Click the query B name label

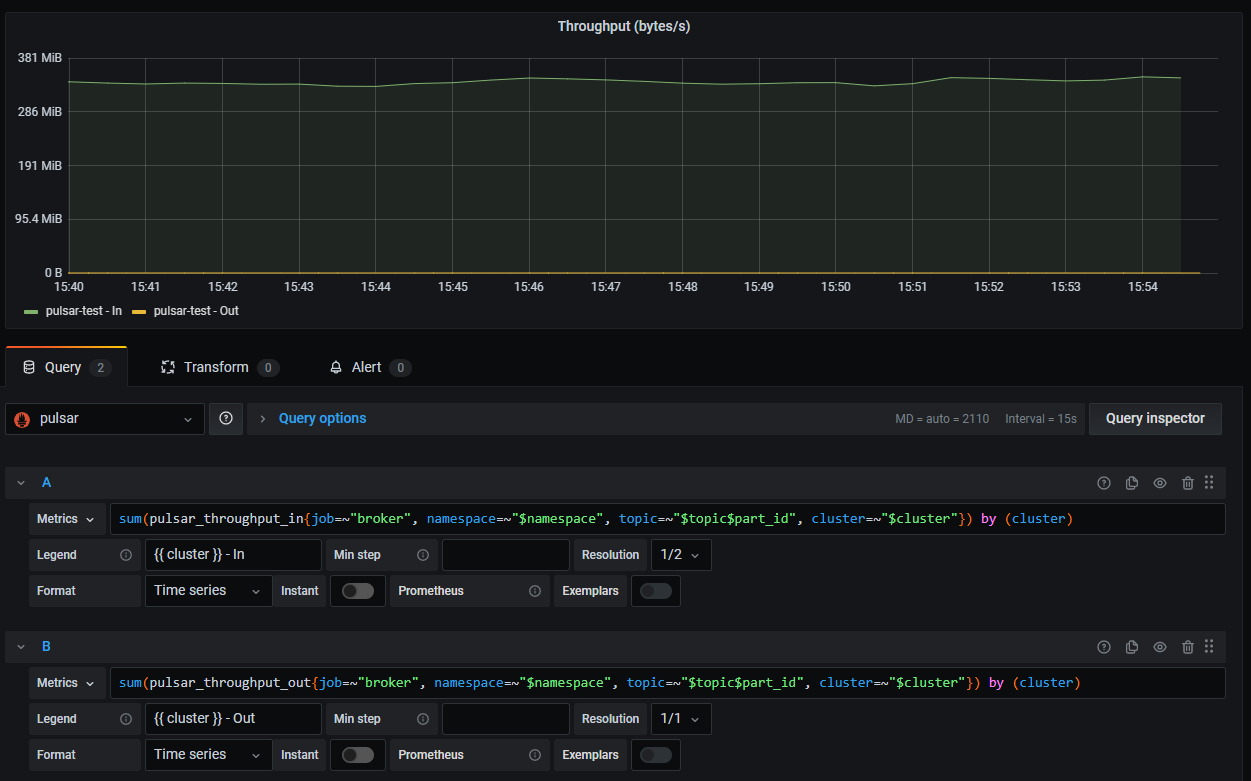pyautogui.click(x=46, y=647)
